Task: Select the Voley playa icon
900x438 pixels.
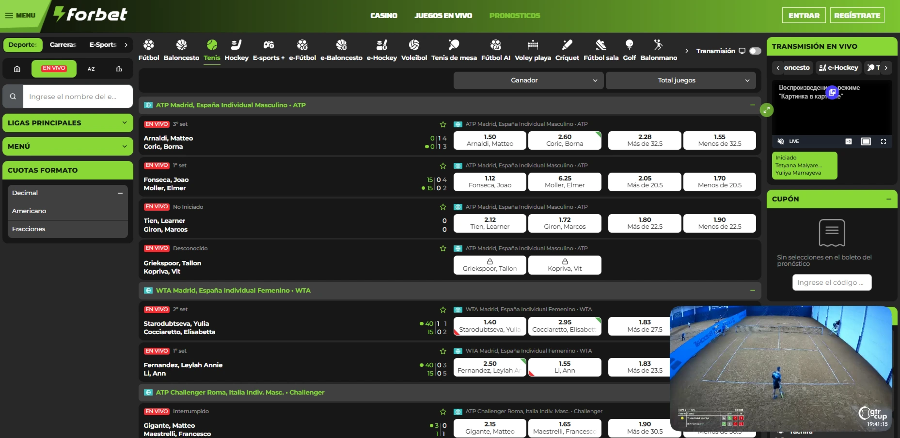Action: [x=533, y=50]
